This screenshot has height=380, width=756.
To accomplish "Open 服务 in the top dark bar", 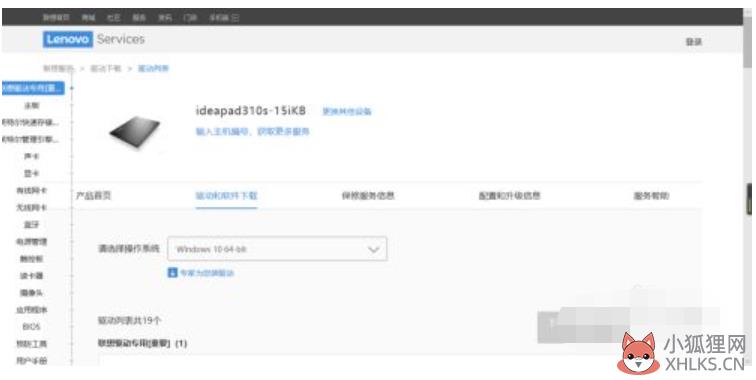I will pos(139,18).
